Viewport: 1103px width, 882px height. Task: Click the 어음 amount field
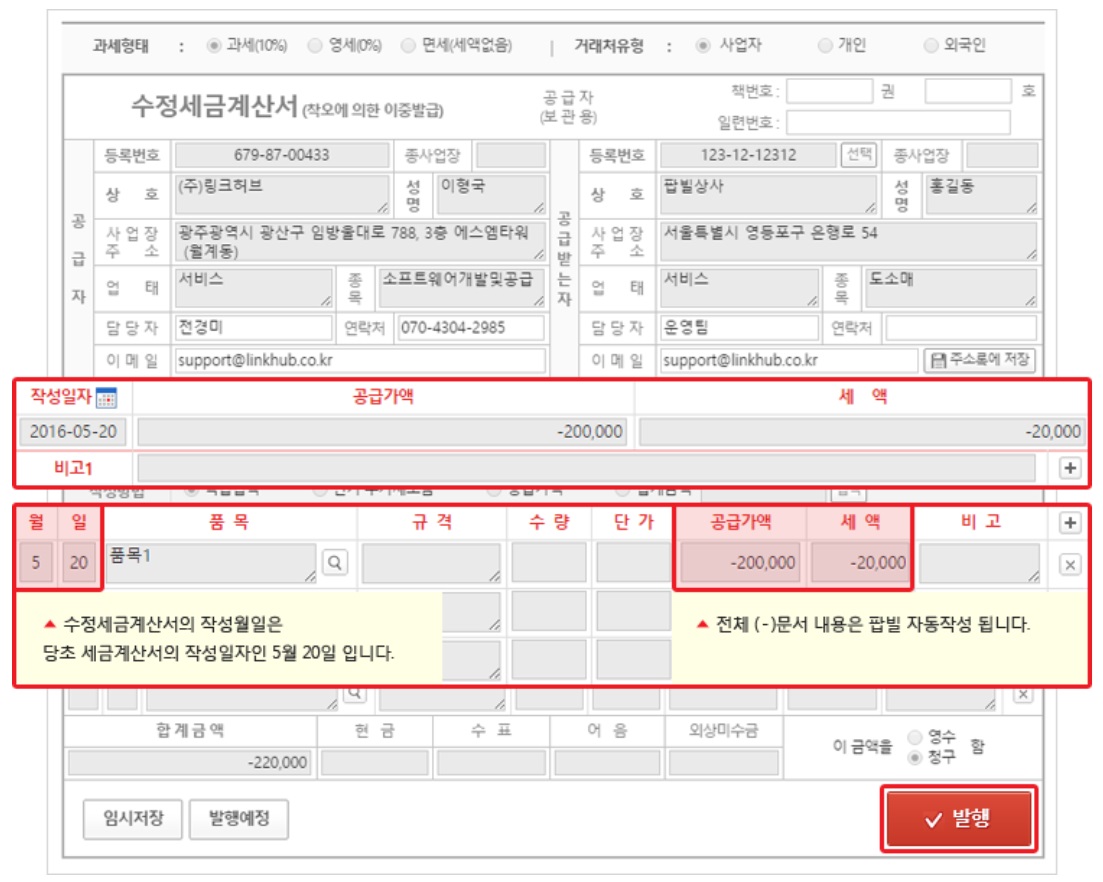607,762
